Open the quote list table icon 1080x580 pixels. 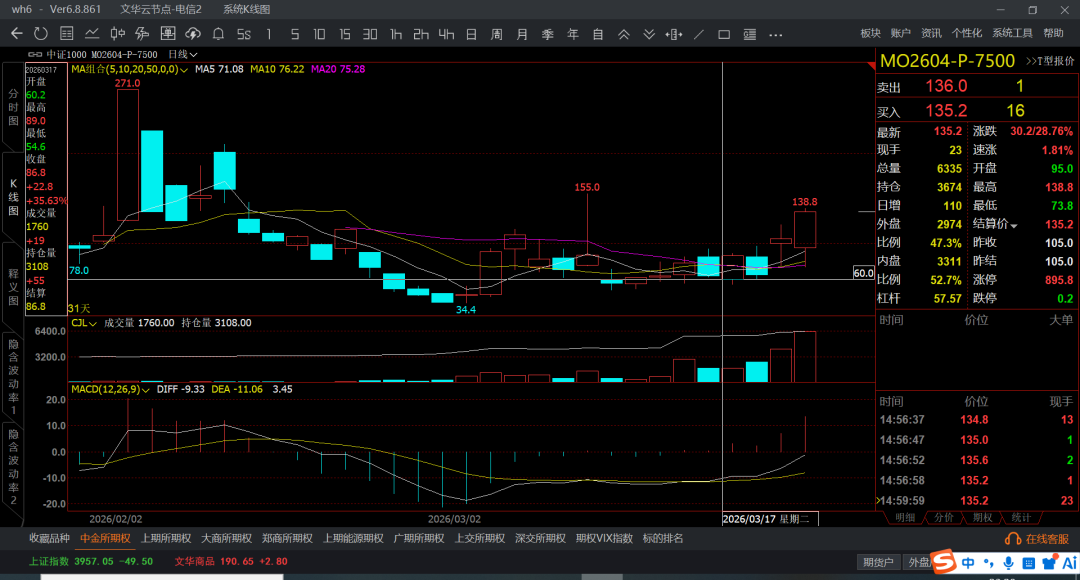[66, 33]
